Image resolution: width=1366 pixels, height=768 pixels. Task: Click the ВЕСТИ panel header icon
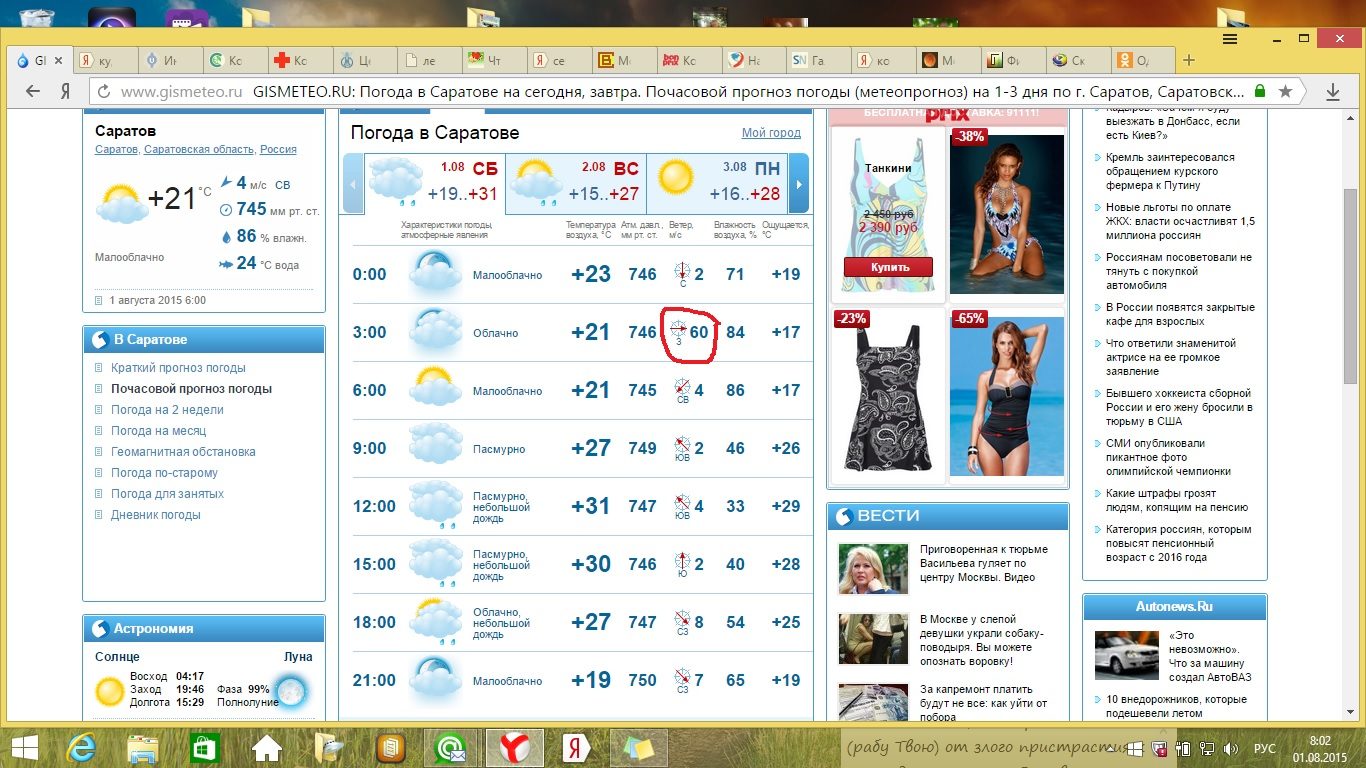coord(843,516)
